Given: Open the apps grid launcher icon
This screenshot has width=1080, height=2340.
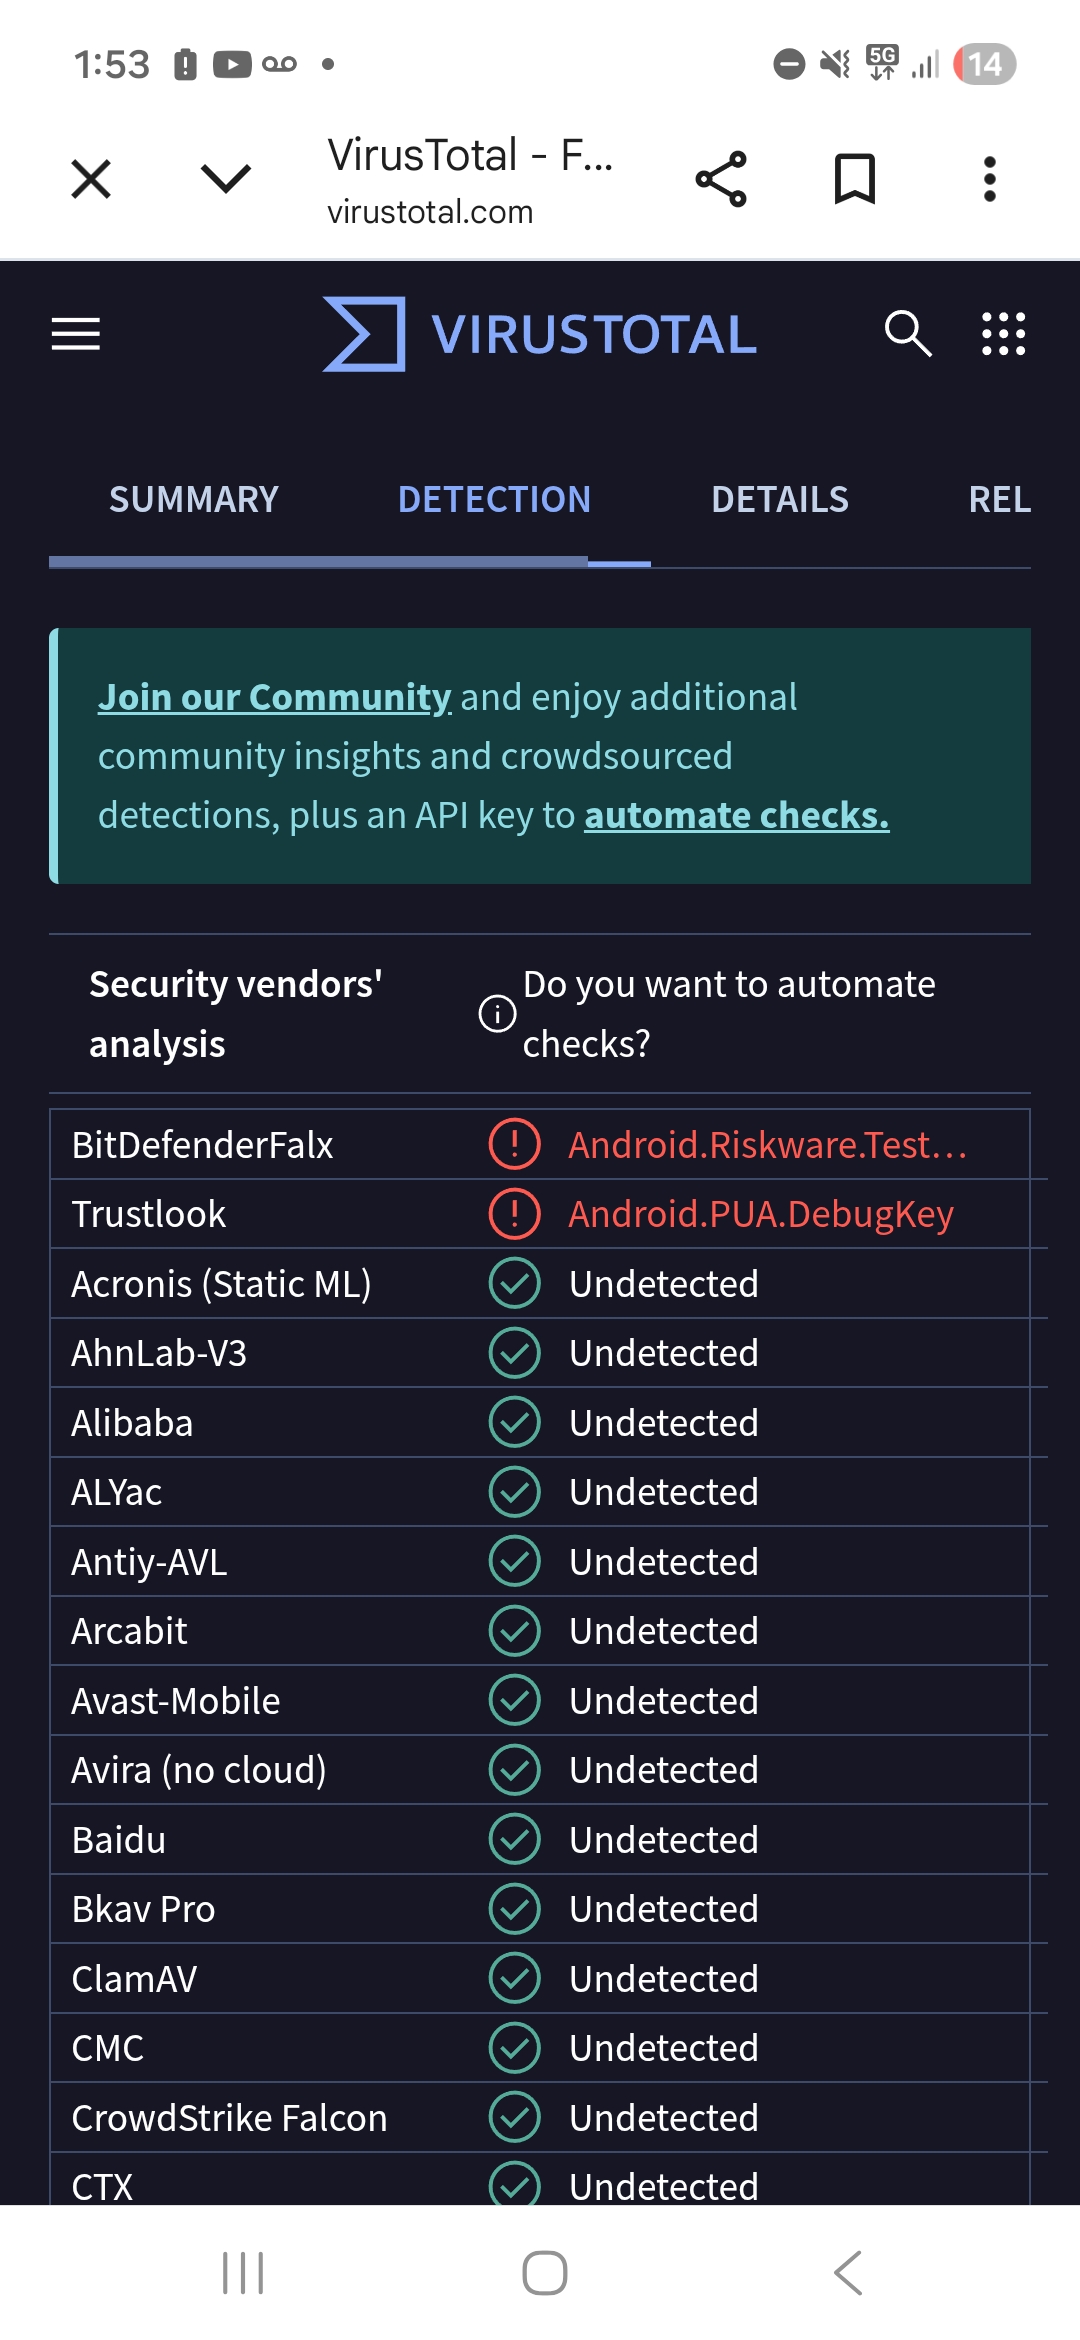Looking at the screenshot, I should (x=1003, y=334).
